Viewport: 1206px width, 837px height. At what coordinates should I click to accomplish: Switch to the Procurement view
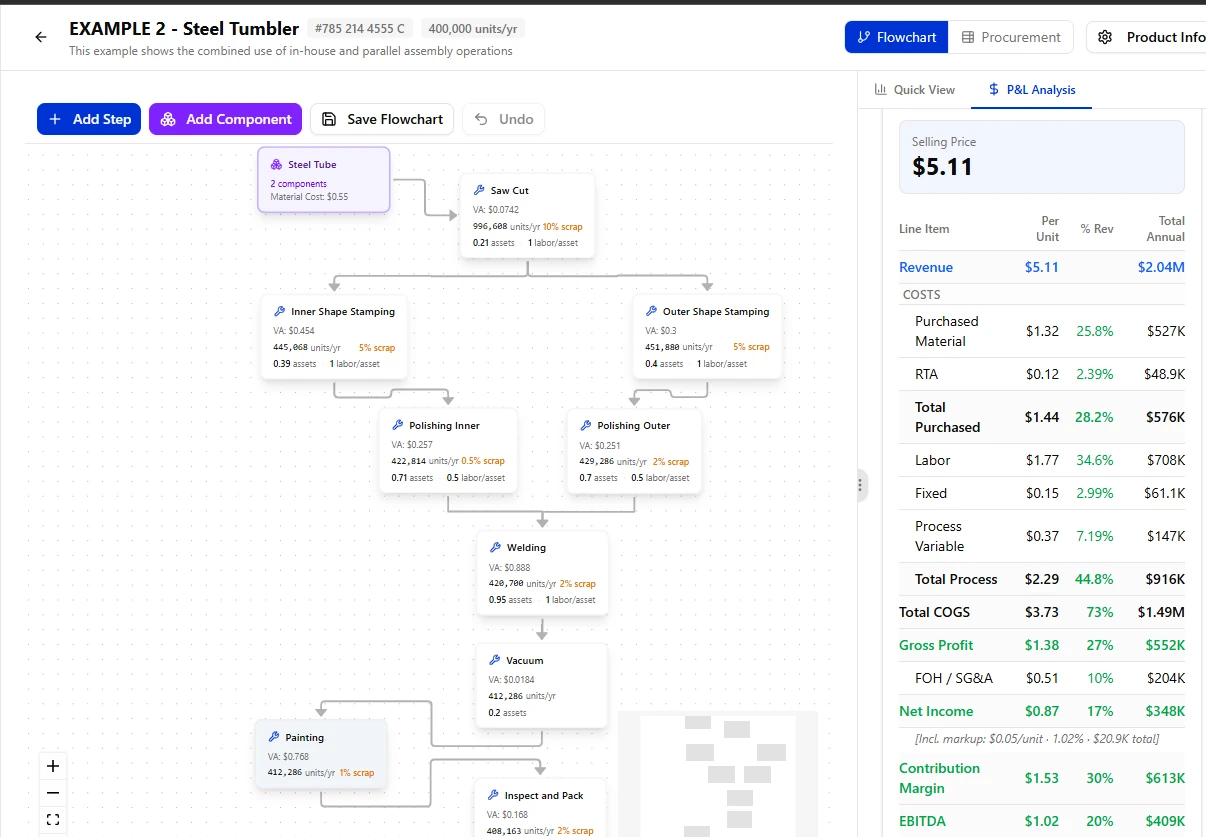click(1010, 37)
